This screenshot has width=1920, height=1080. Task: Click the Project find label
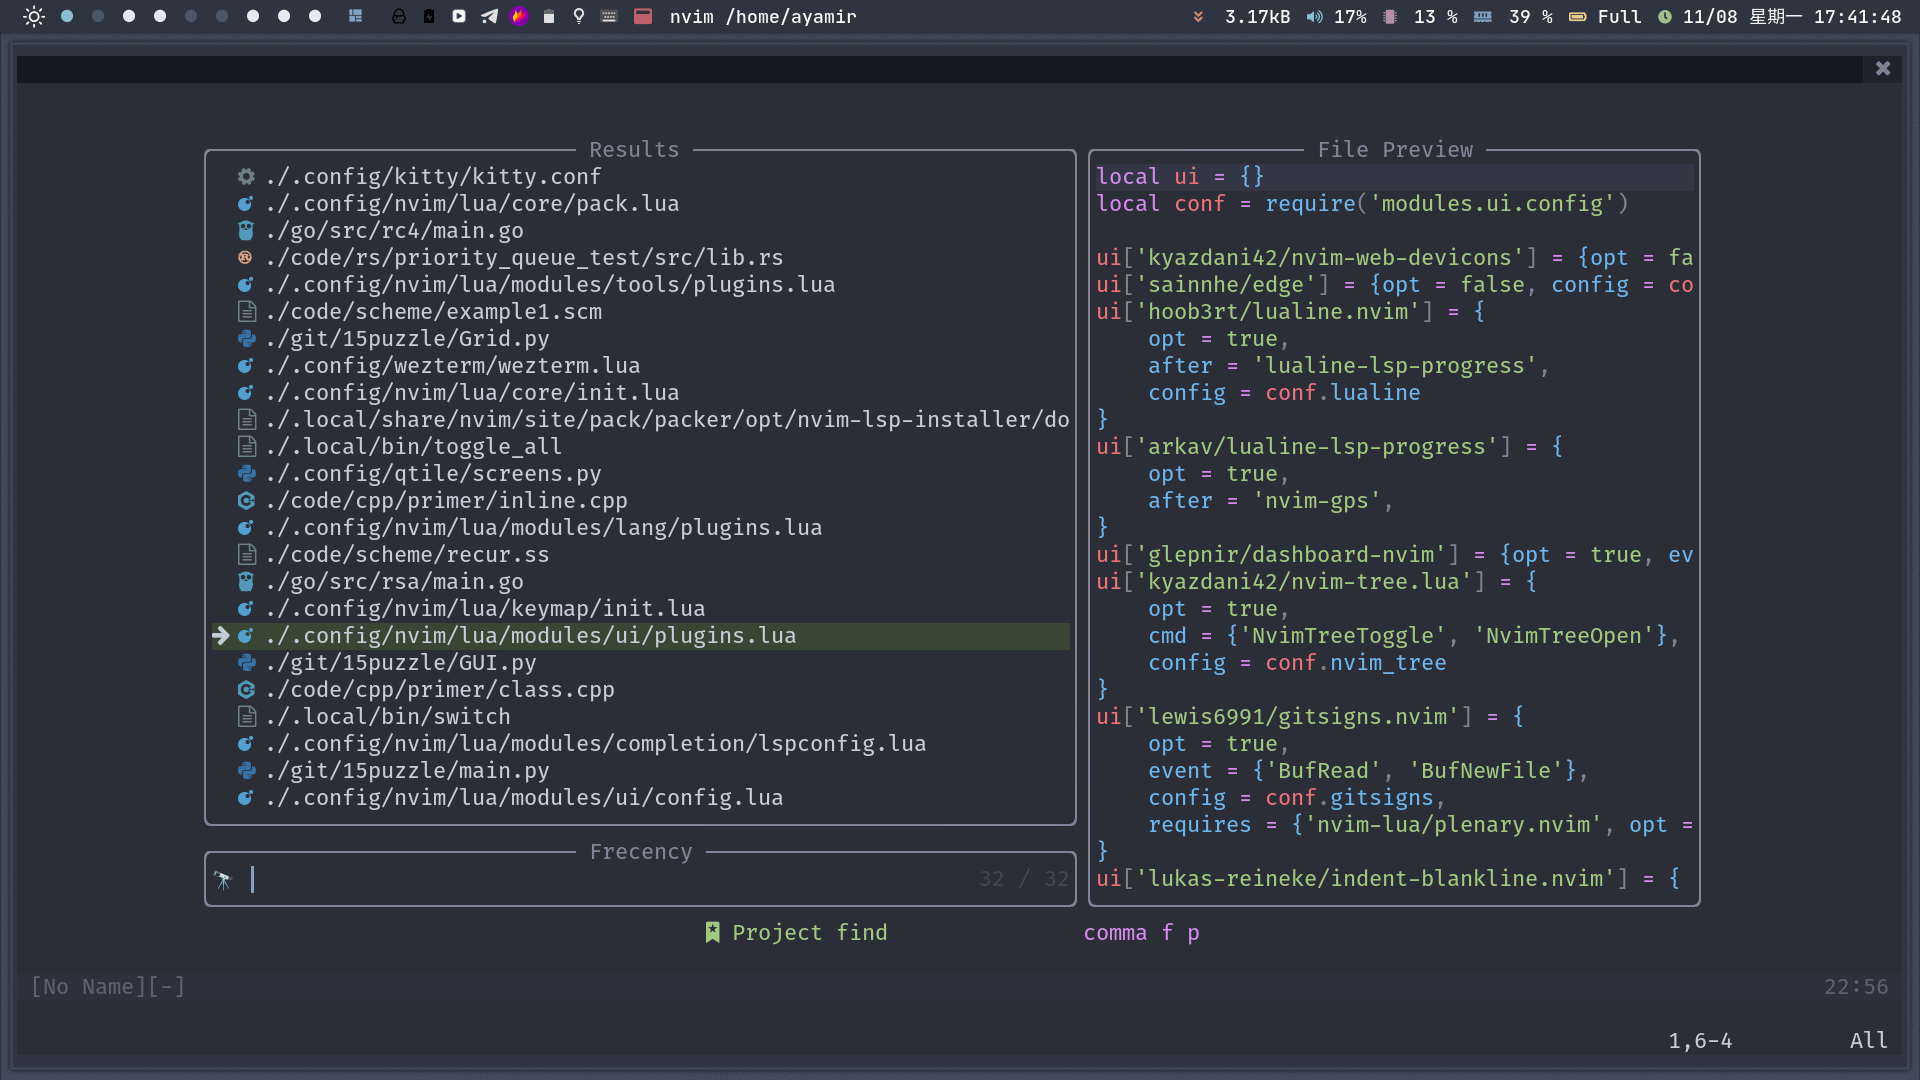(808, 933)
